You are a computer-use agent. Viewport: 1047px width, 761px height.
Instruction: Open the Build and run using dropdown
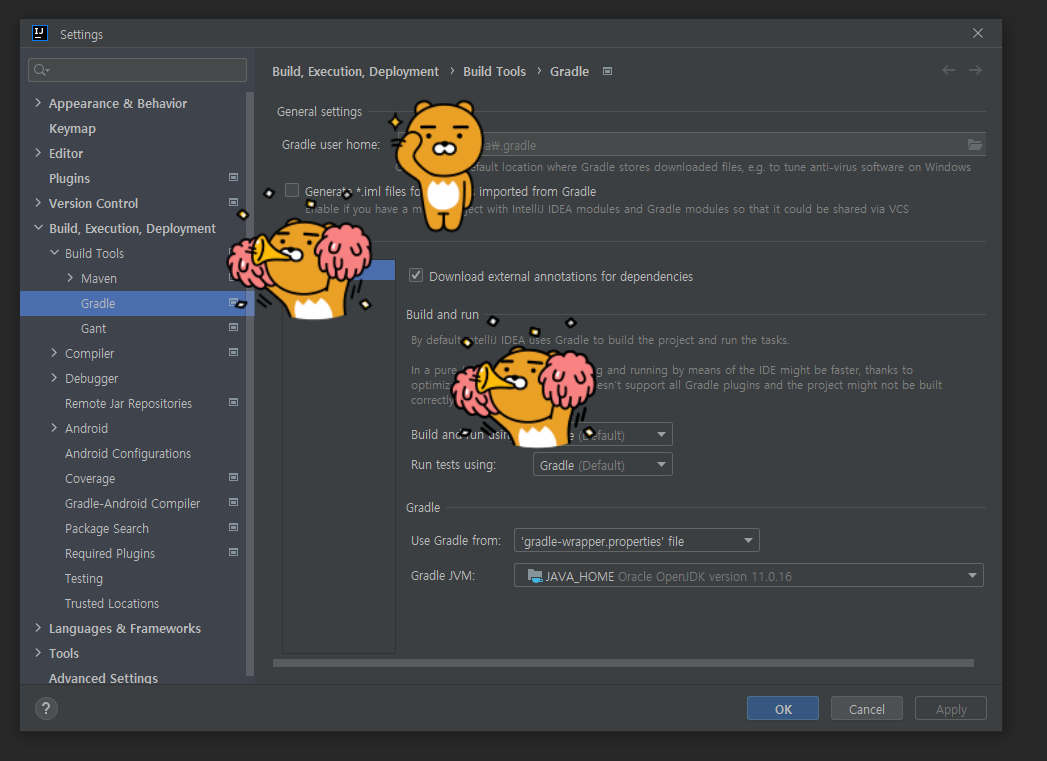point(602,435)
